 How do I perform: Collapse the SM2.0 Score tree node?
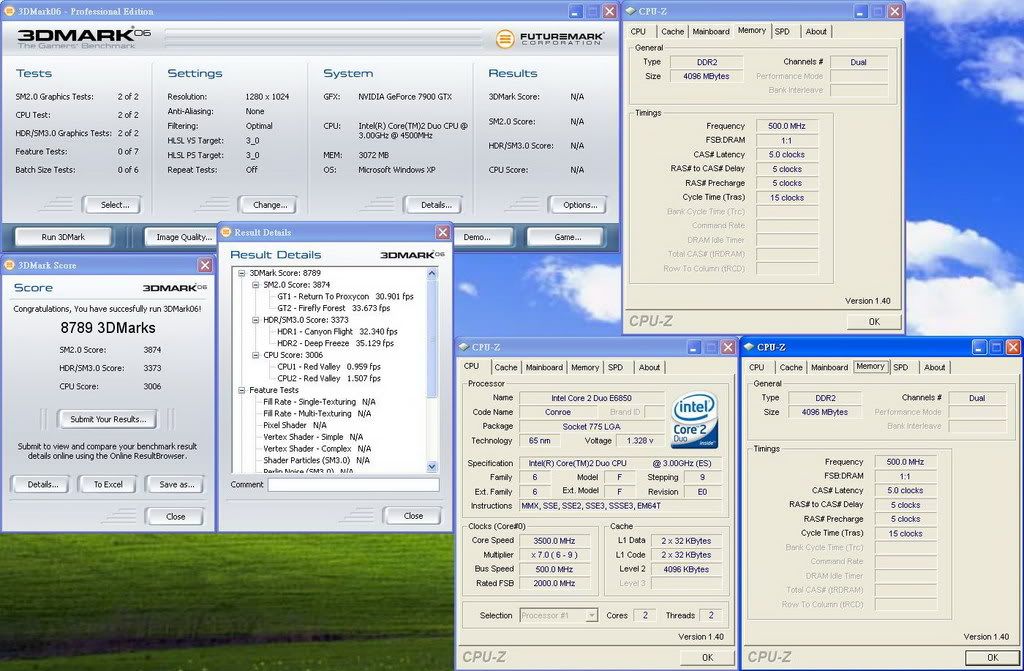(256, 285)
